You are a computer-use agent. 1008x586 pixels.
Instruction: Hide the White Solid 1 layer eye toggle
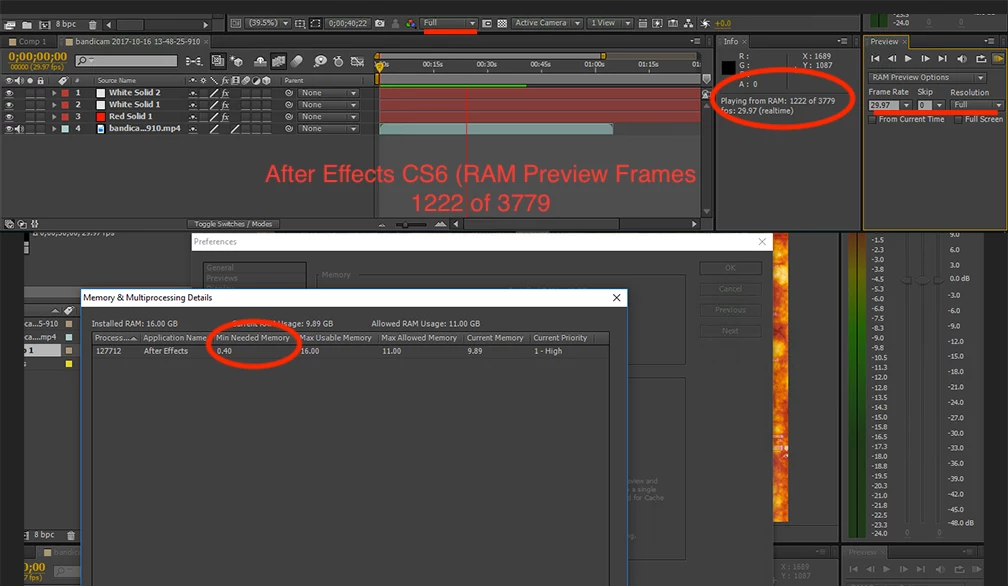tap(9, 105)
